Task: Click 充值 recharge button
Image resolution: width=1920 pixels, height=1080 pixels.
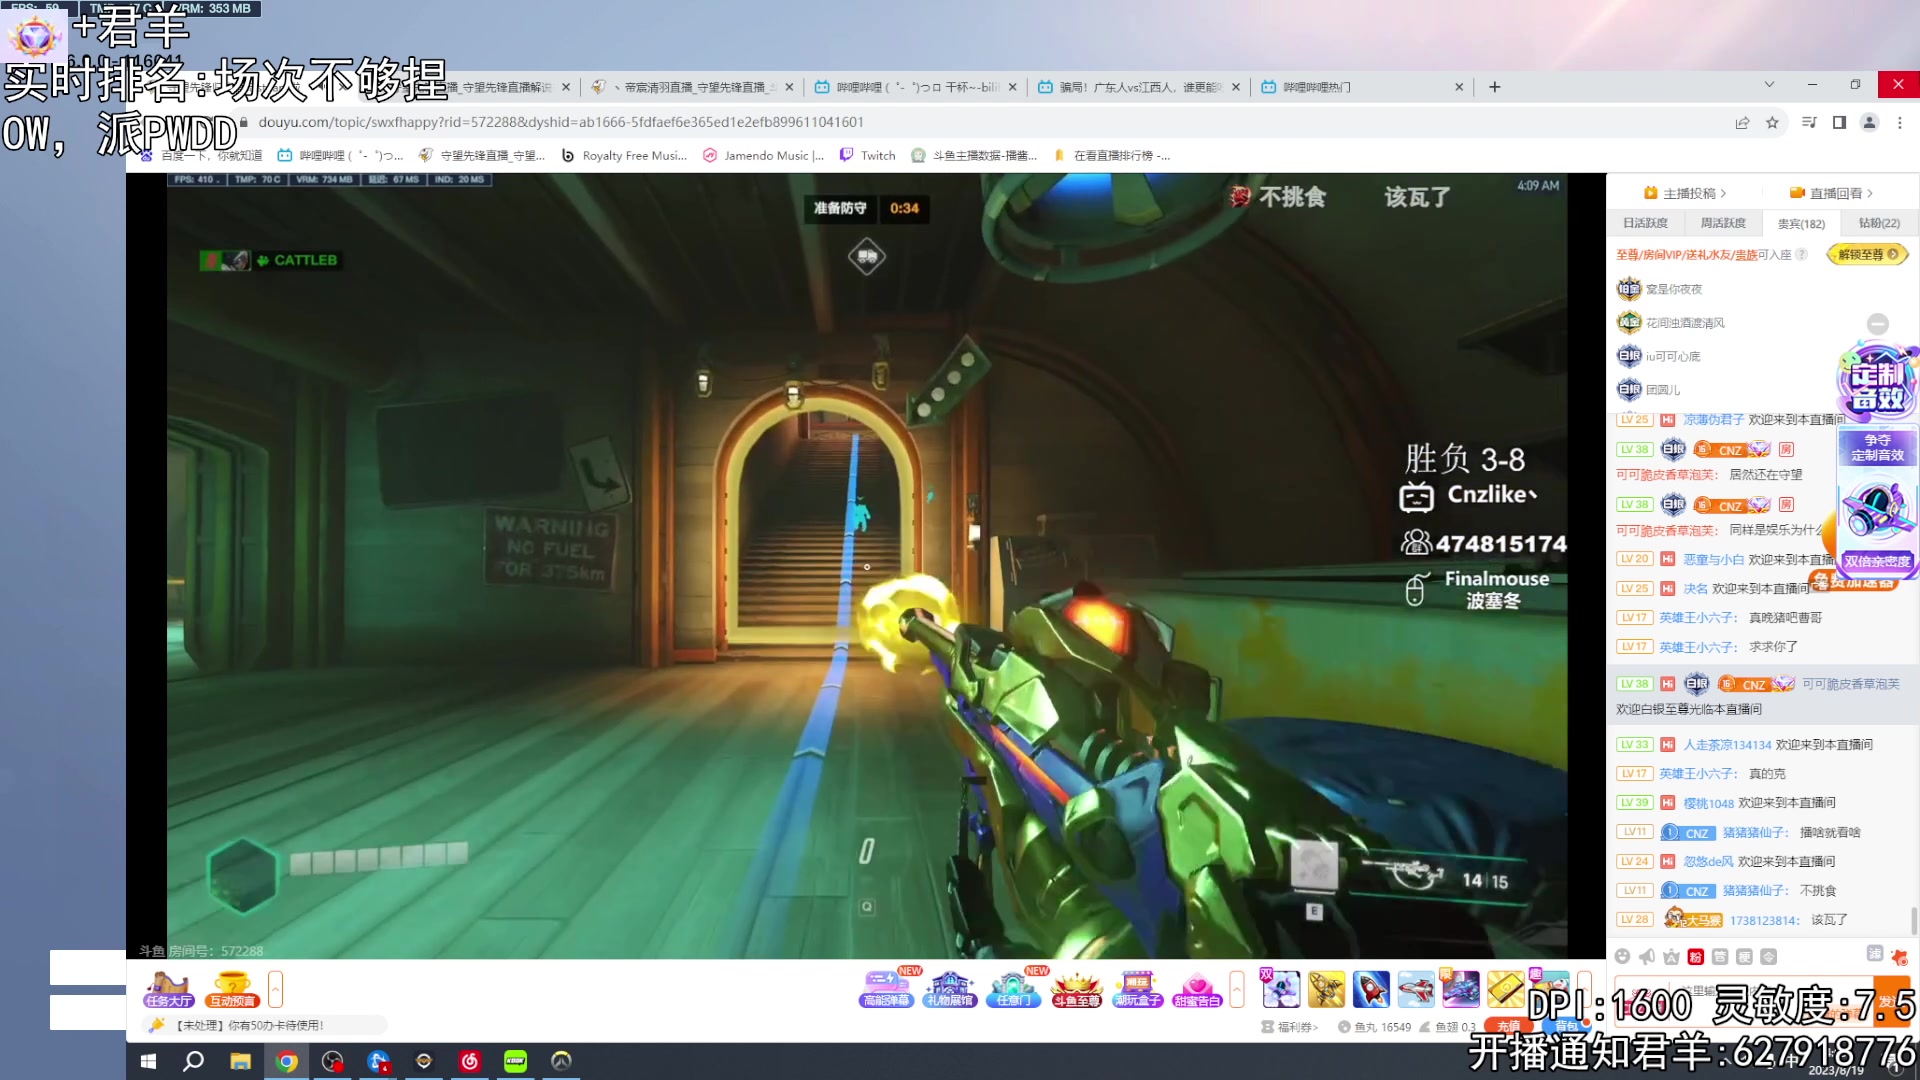Action: [1509, 1026]
